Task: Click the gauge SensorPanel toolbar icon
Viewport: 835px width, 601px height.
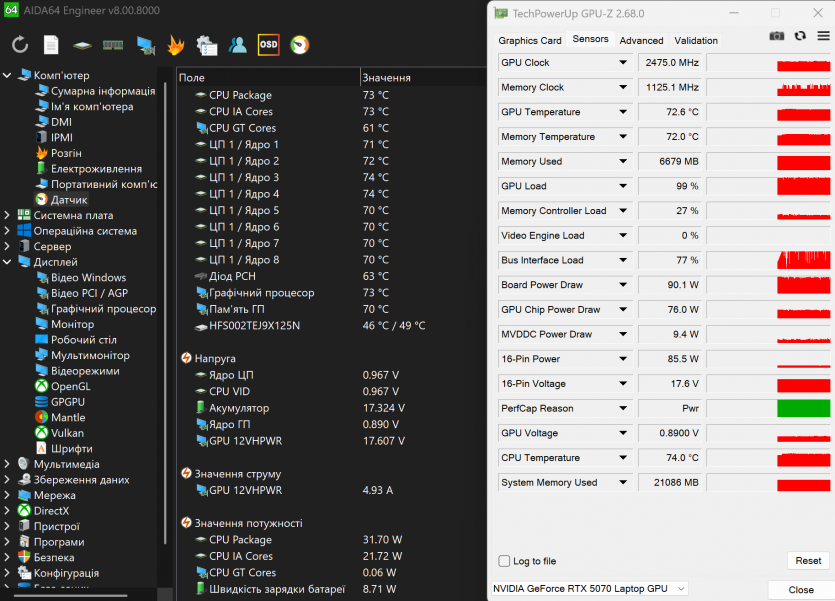Action: point(299,45)
